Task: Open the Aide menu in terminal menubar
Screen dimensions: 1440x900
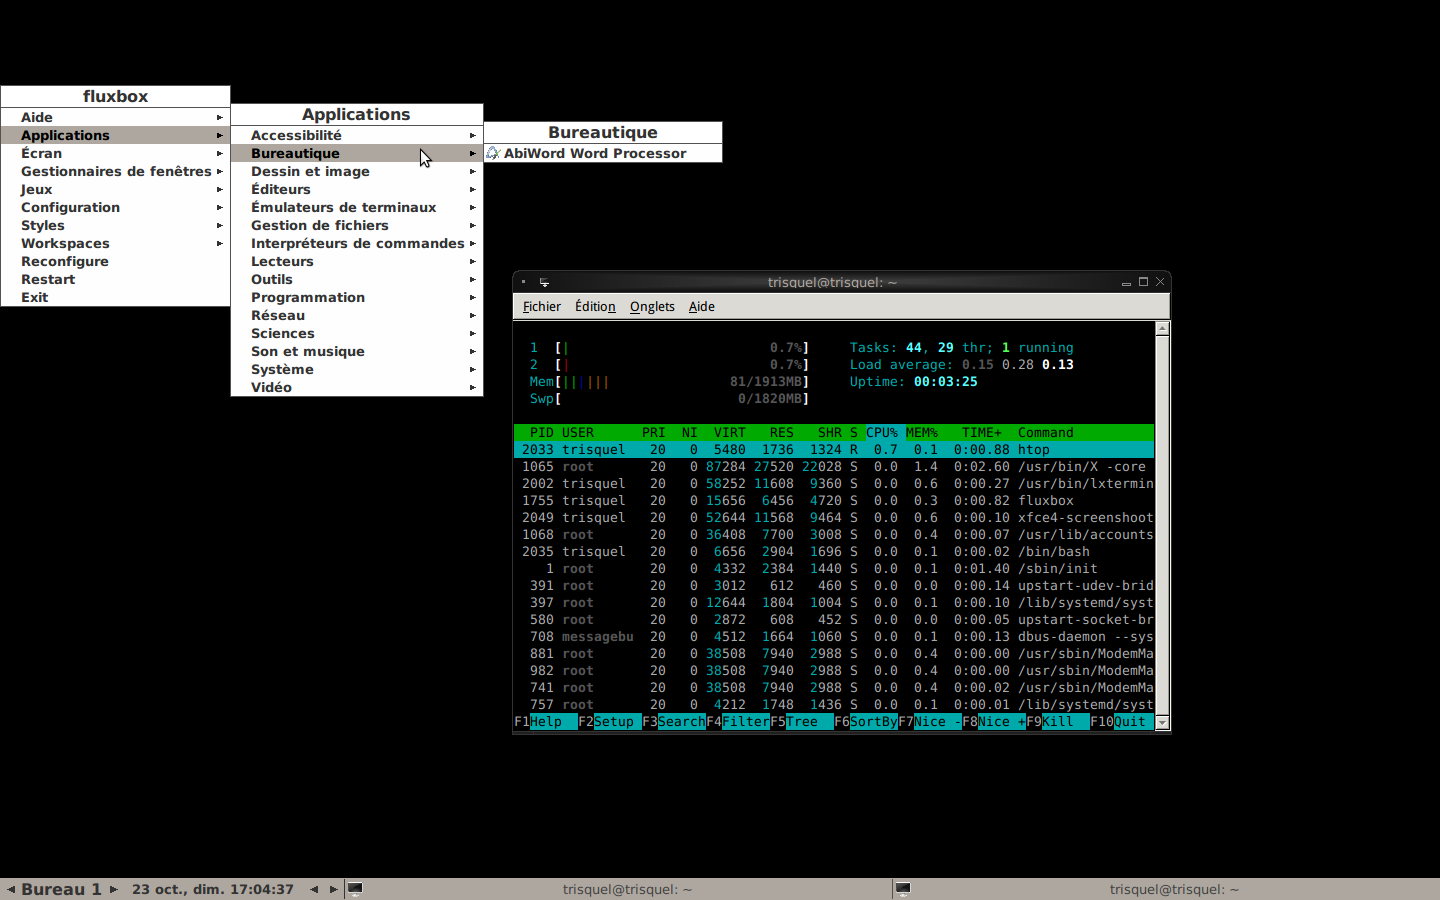Action: (x=701, y=307)
